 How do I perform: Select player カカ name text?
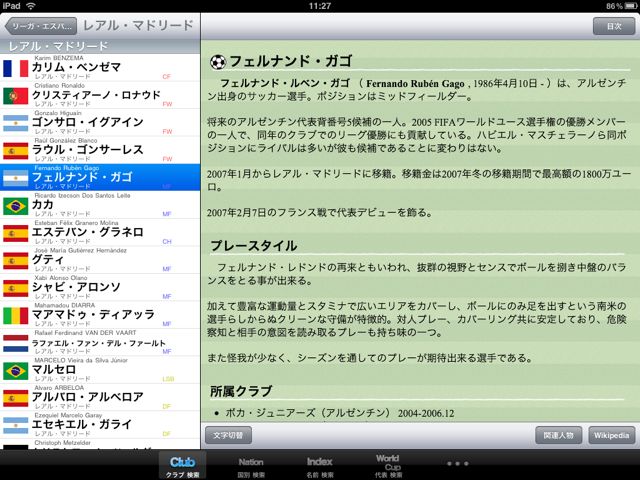[x=43, y=204]
